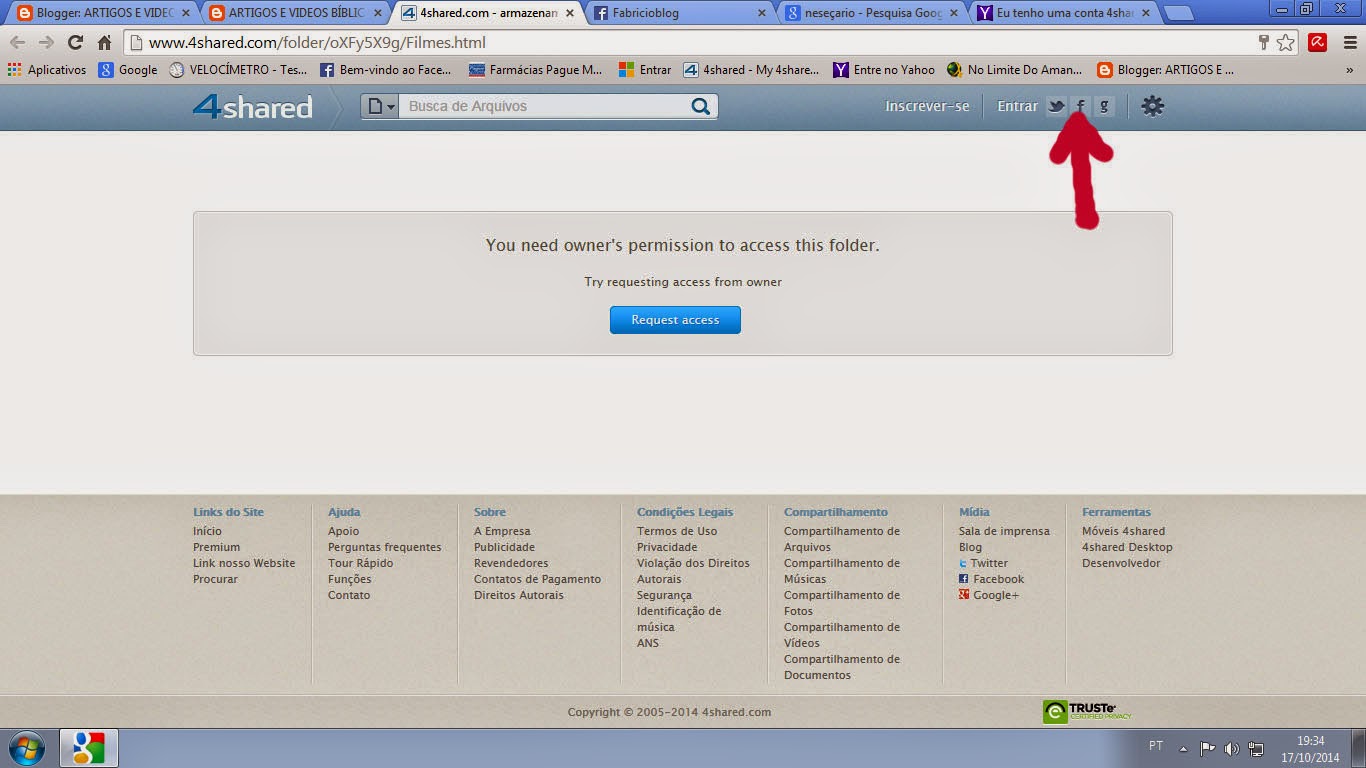Open the Termos de Uso footer link
Viewport: 1366px width, 768px height.
[677, 531]
